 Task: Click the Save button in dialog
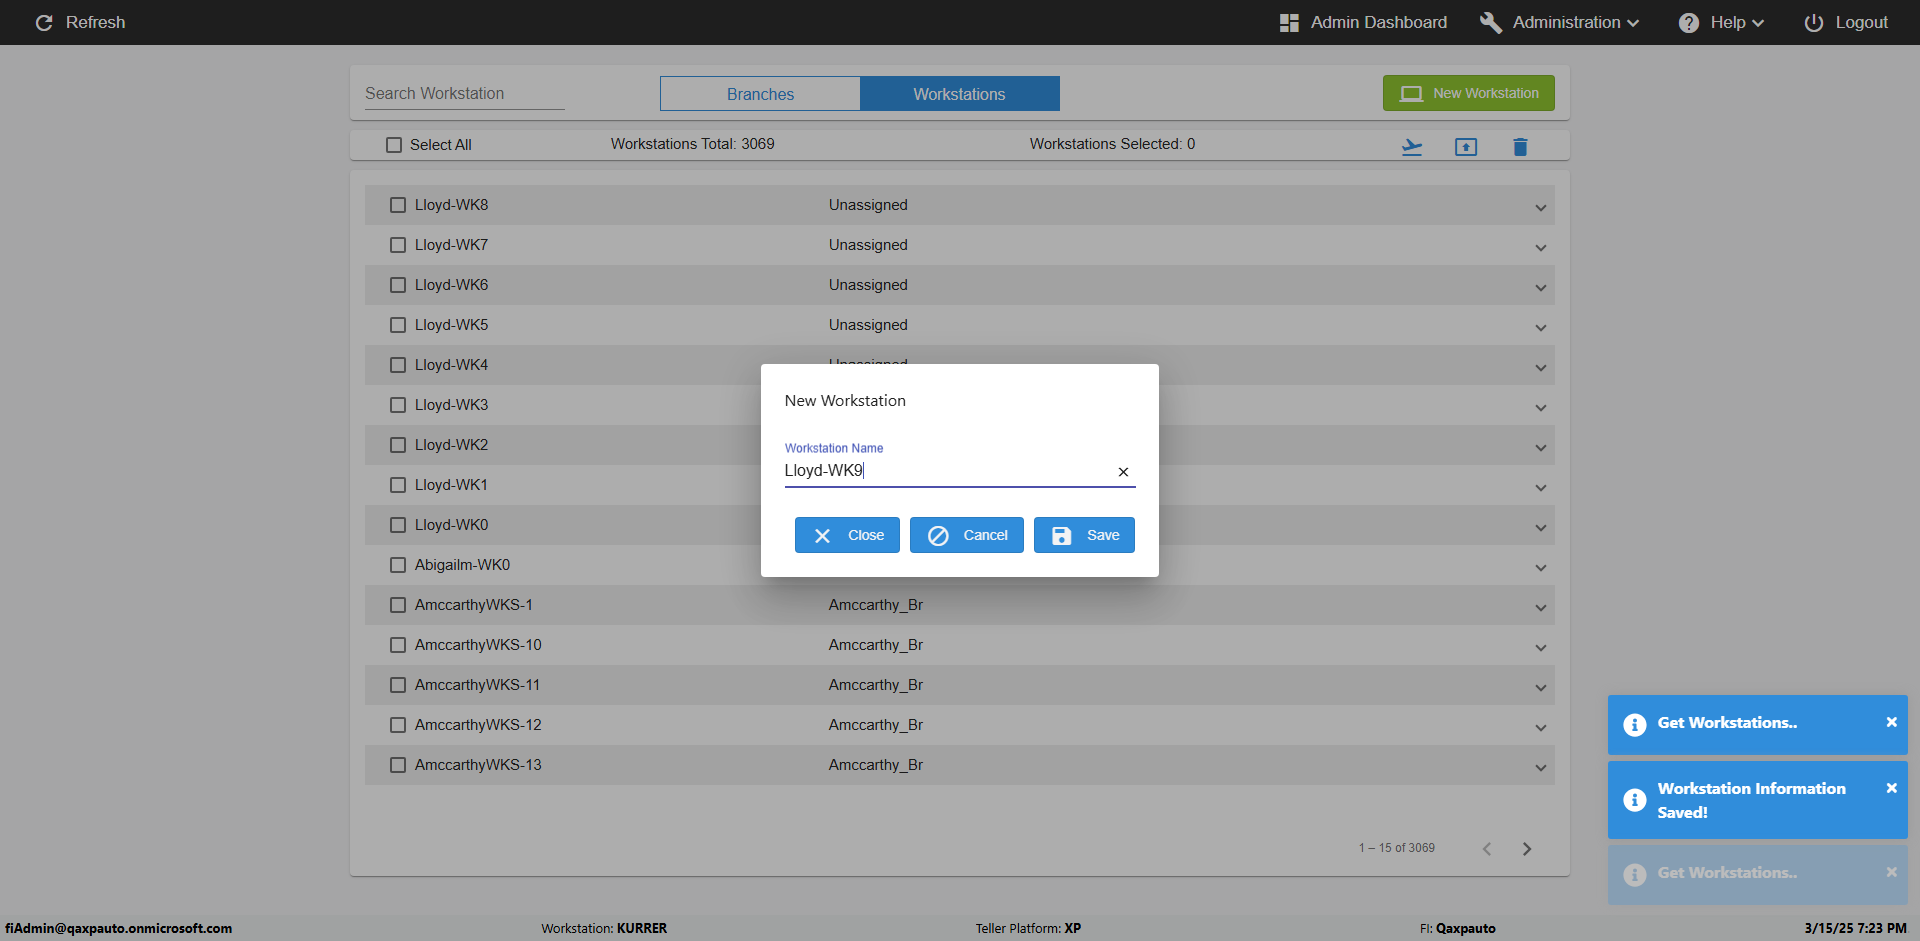click(1084, 535)
